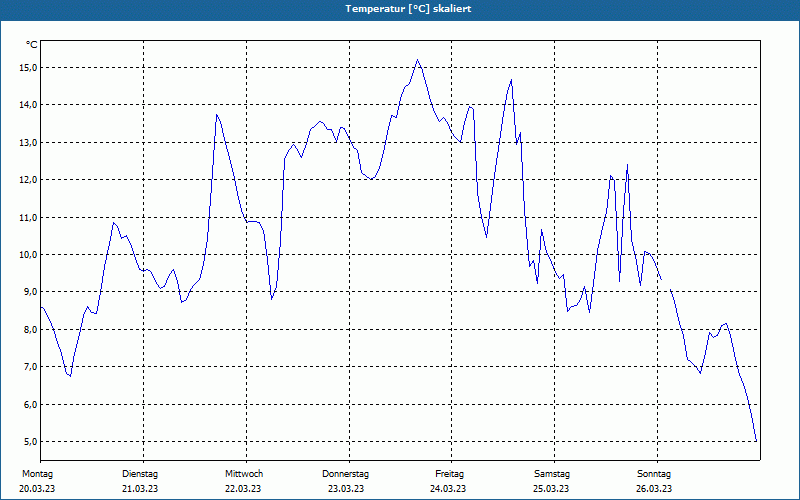The image size is (800, 500).
Task: Click the 8,0 y-axis value
Action: [x=30, y=330]
